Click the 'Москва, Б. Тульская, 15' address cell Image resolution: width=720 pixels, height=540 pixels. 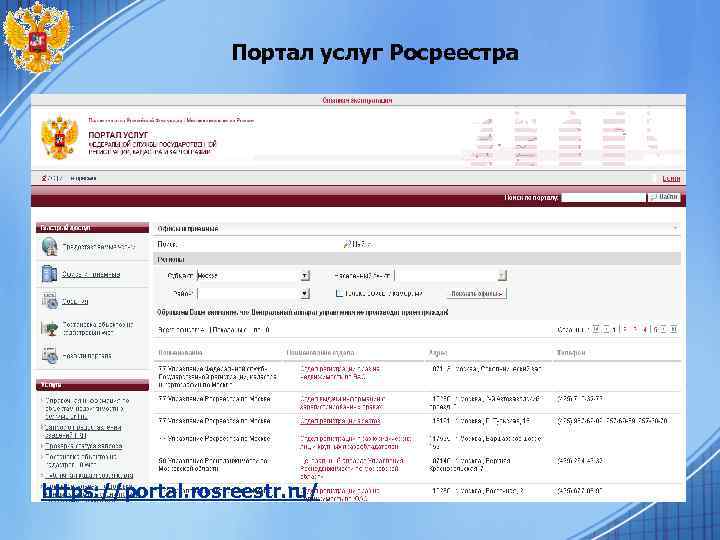pos(481,421)
